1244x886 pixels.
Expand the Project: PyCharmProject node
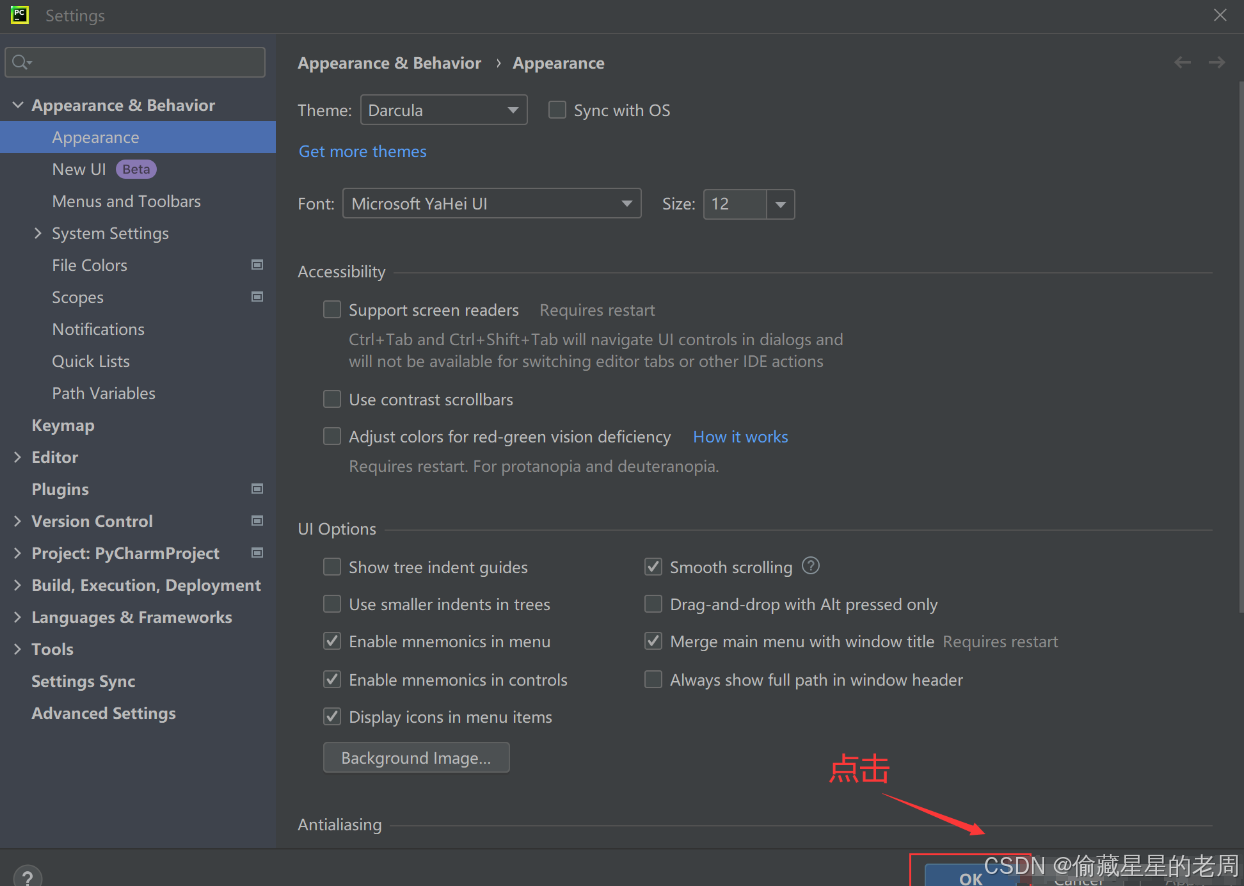[x=18, y=553]
